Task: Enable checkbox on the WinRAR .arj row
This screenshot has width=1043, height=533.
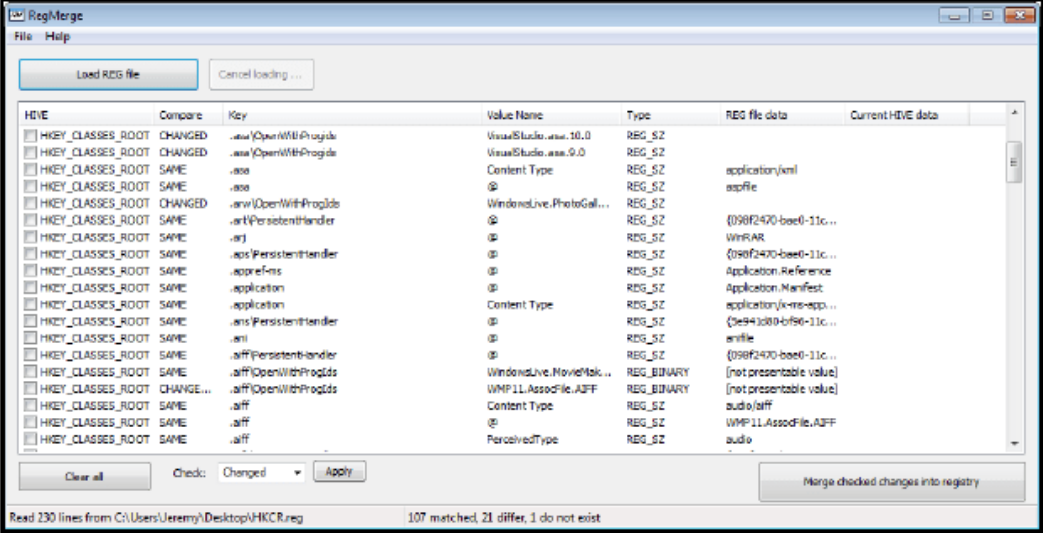Action: click(x=30, y=238)
